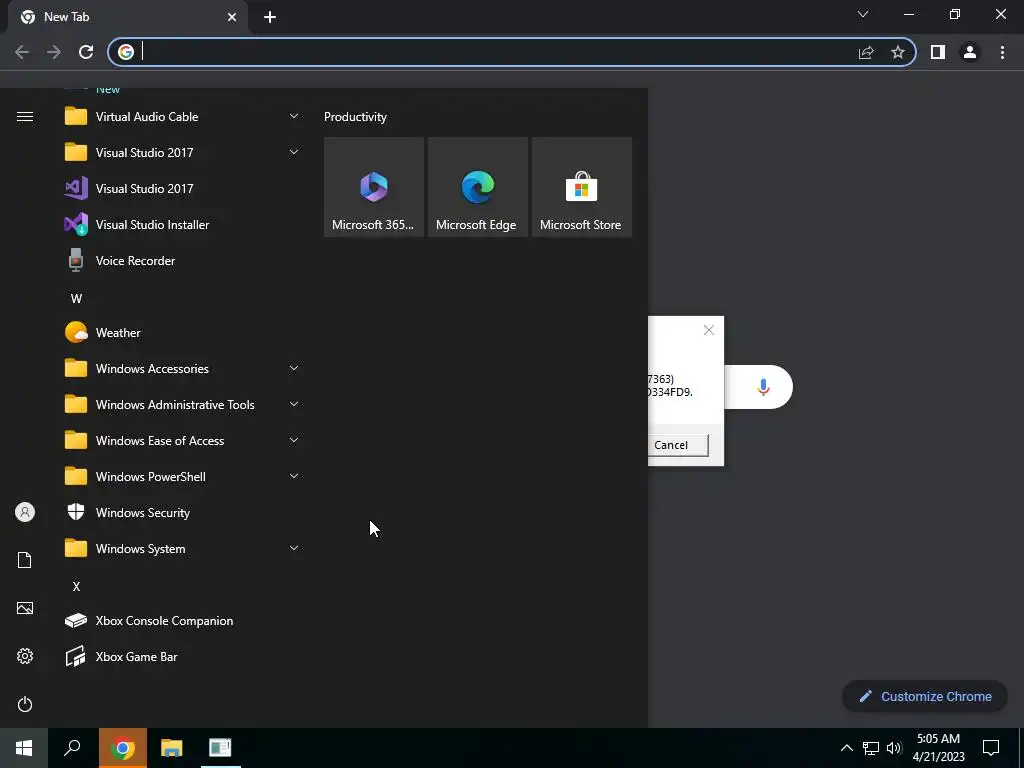Open Voice Recorder app

(182, 260)
